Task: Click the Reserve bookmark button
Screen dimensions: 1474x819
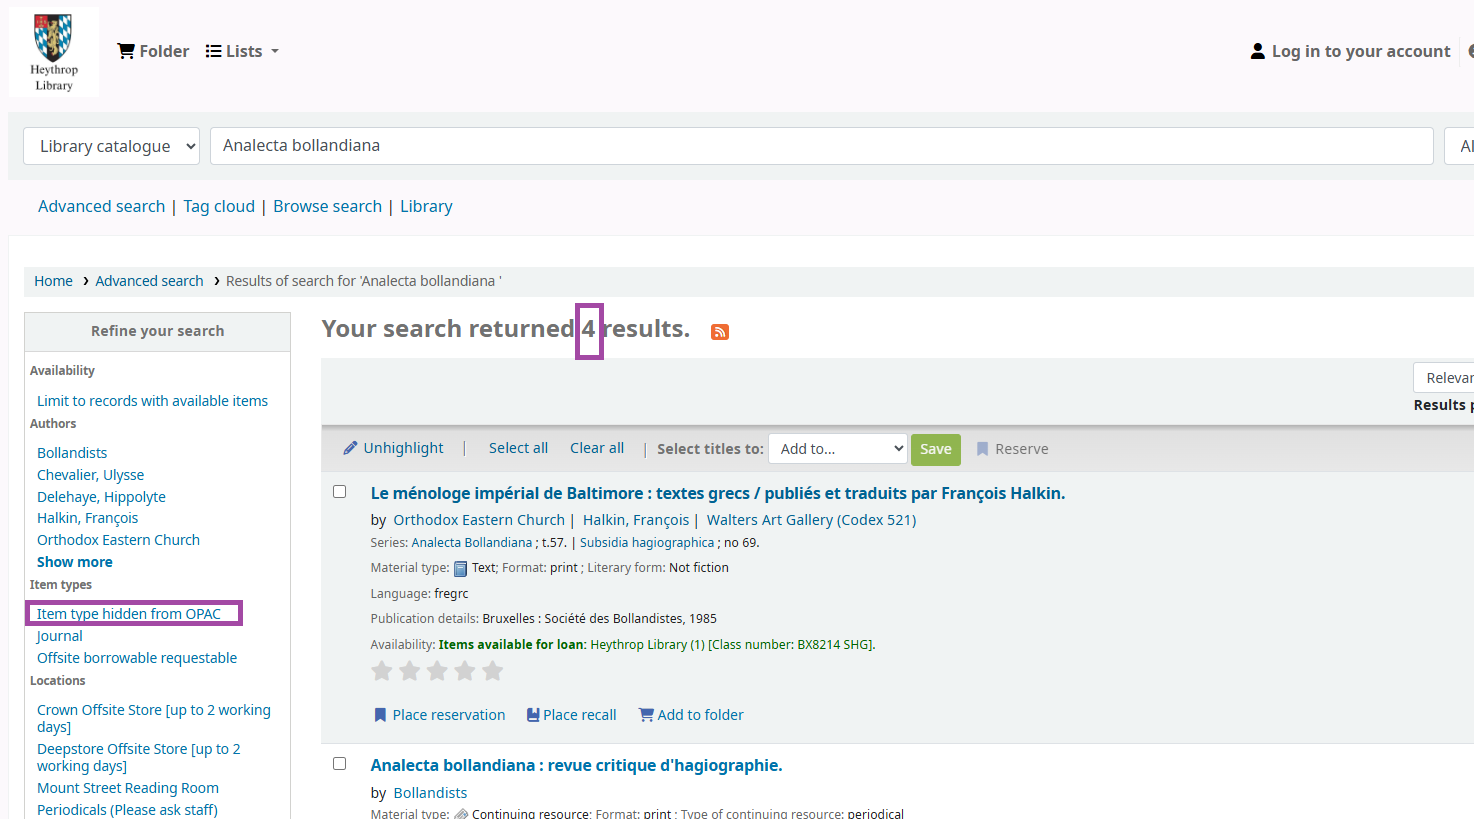Action: pos(1012,449)
